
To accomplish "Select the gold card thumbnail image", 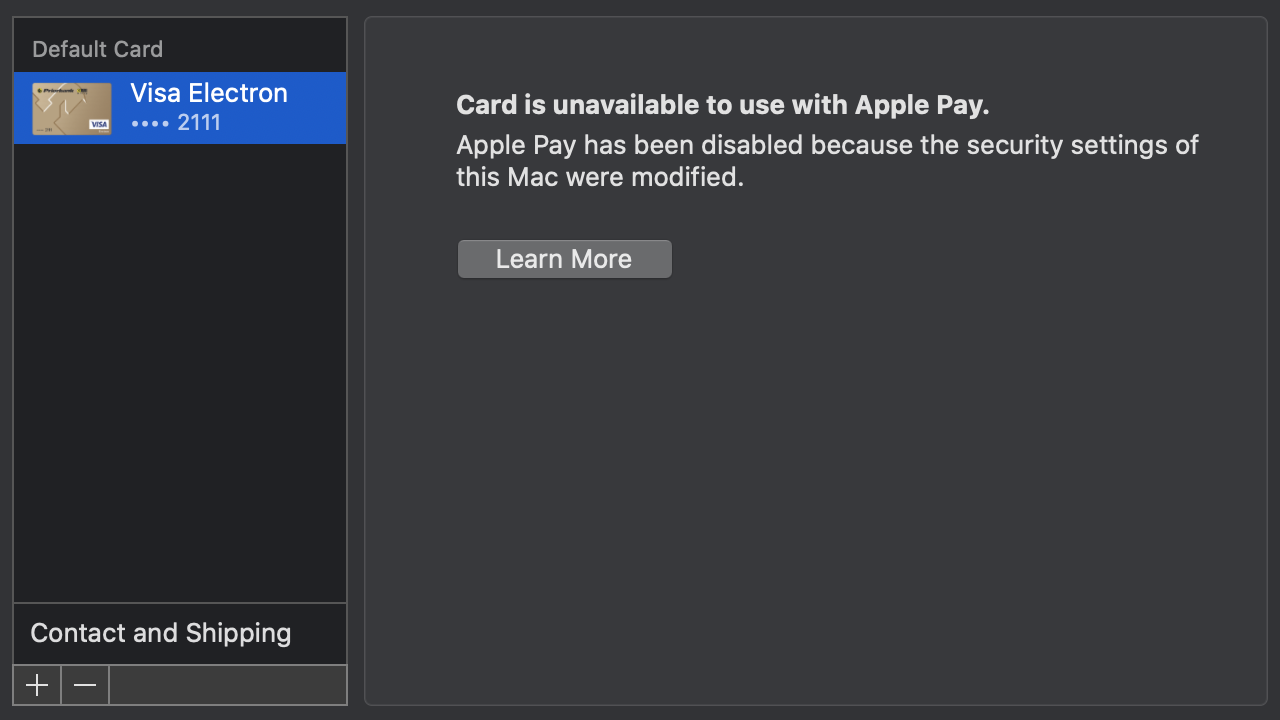I will [71, 109].
